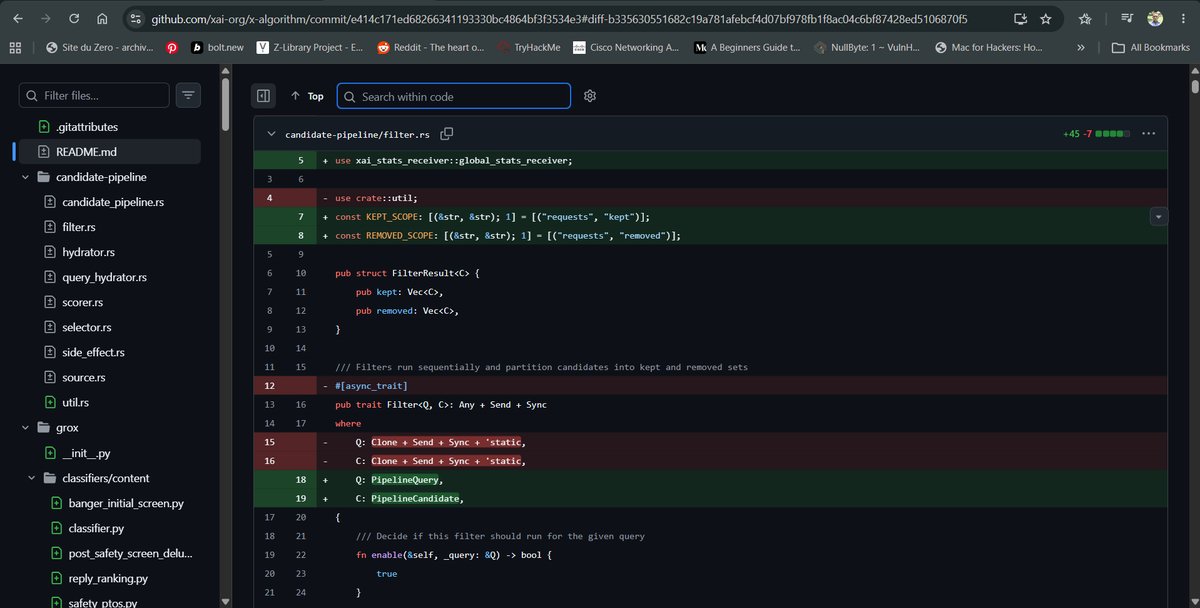Collapse the filter.rs diff section chevron
Image resolution: width=1200 pixels, height=608 pixels.
pos(271,133)
